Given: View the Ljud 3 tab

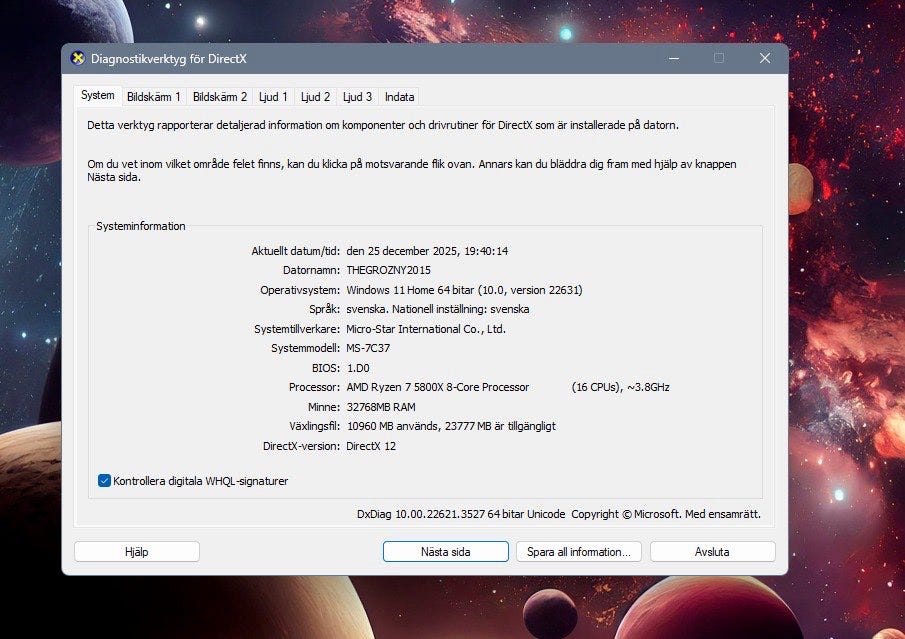Looking at the screenshot, I should click(357, 97).
